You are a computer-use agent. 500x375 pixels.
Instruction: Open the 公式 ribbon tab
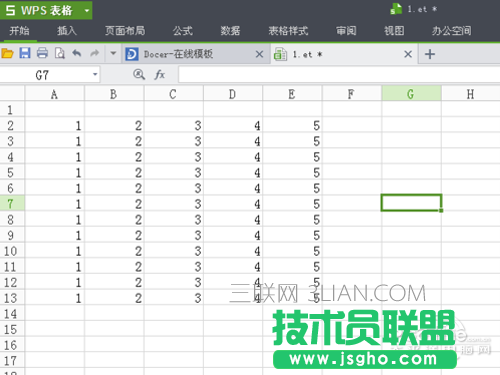183,31
